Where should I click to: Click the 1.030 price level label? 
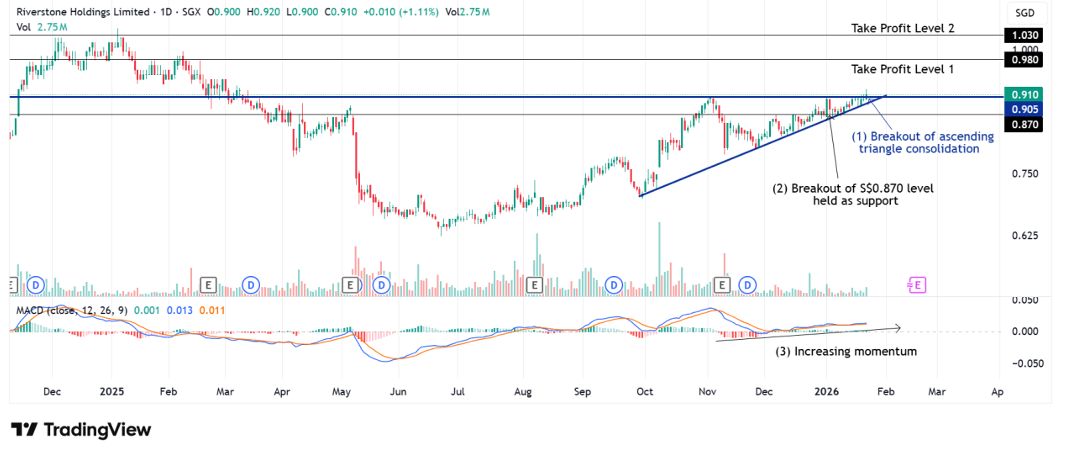1025,35
